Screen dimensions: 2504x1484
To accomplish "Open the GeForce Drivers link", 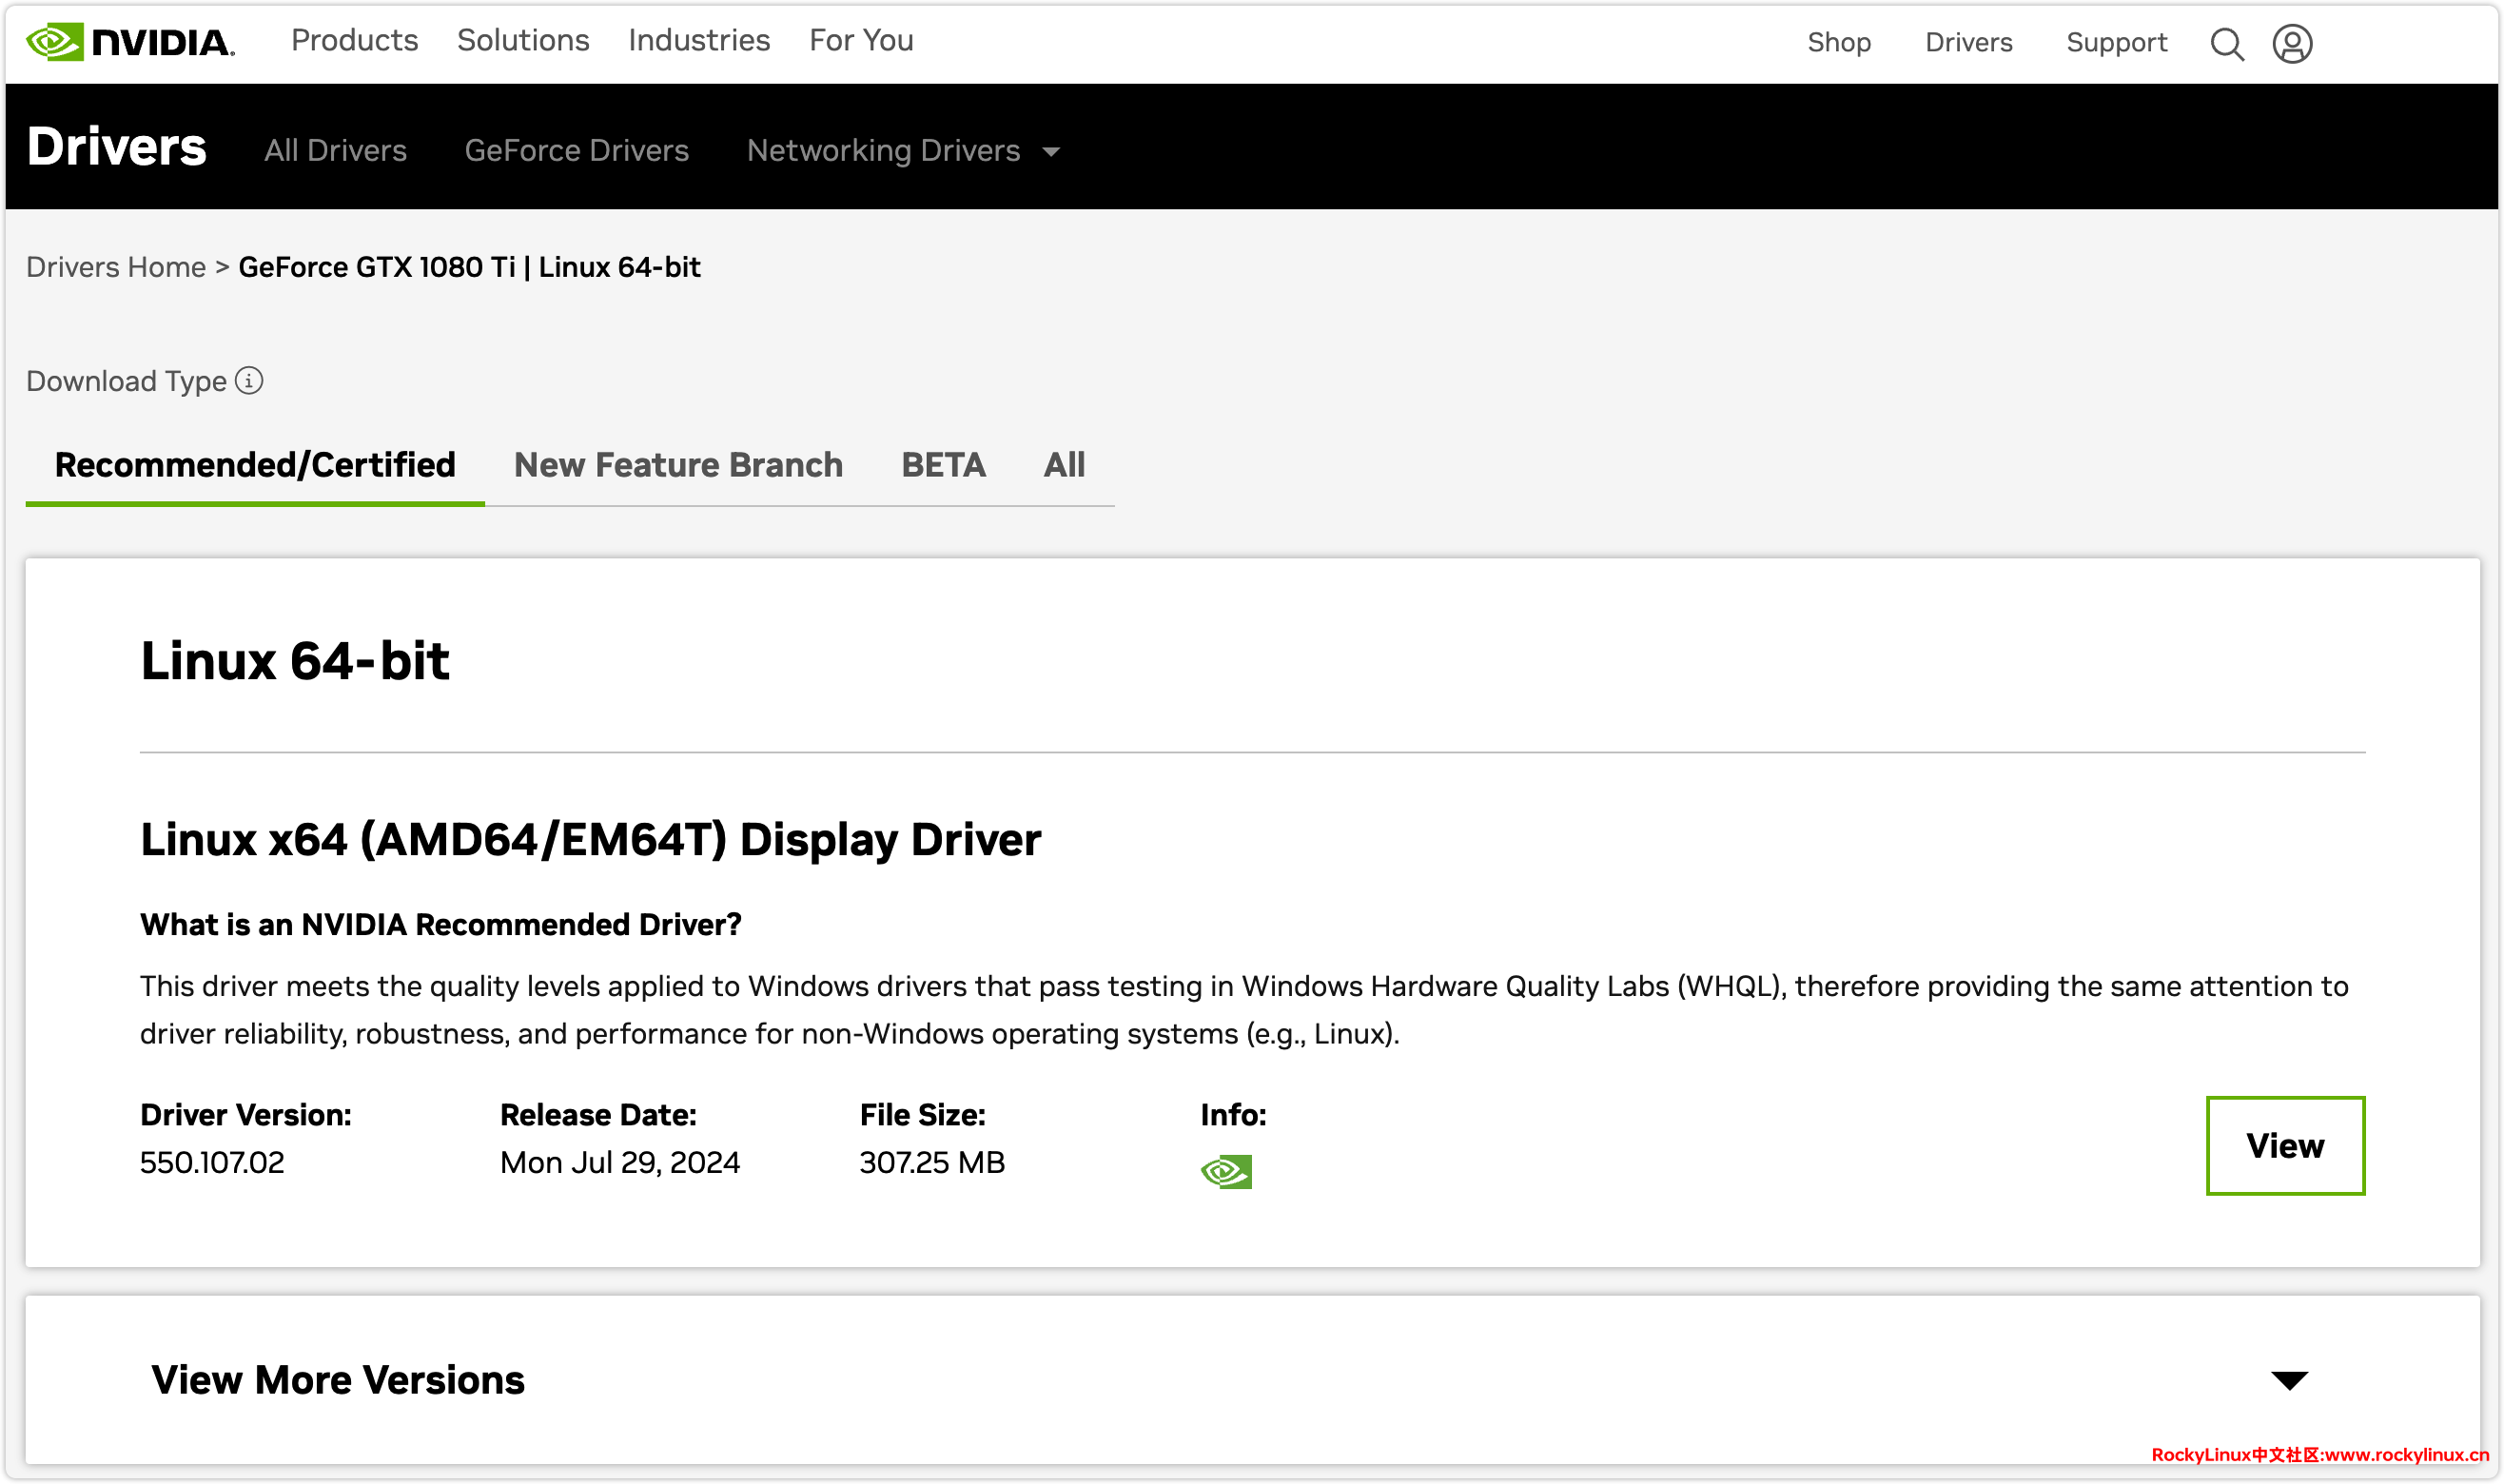I will pyautogui.click(x=577, y=151).
